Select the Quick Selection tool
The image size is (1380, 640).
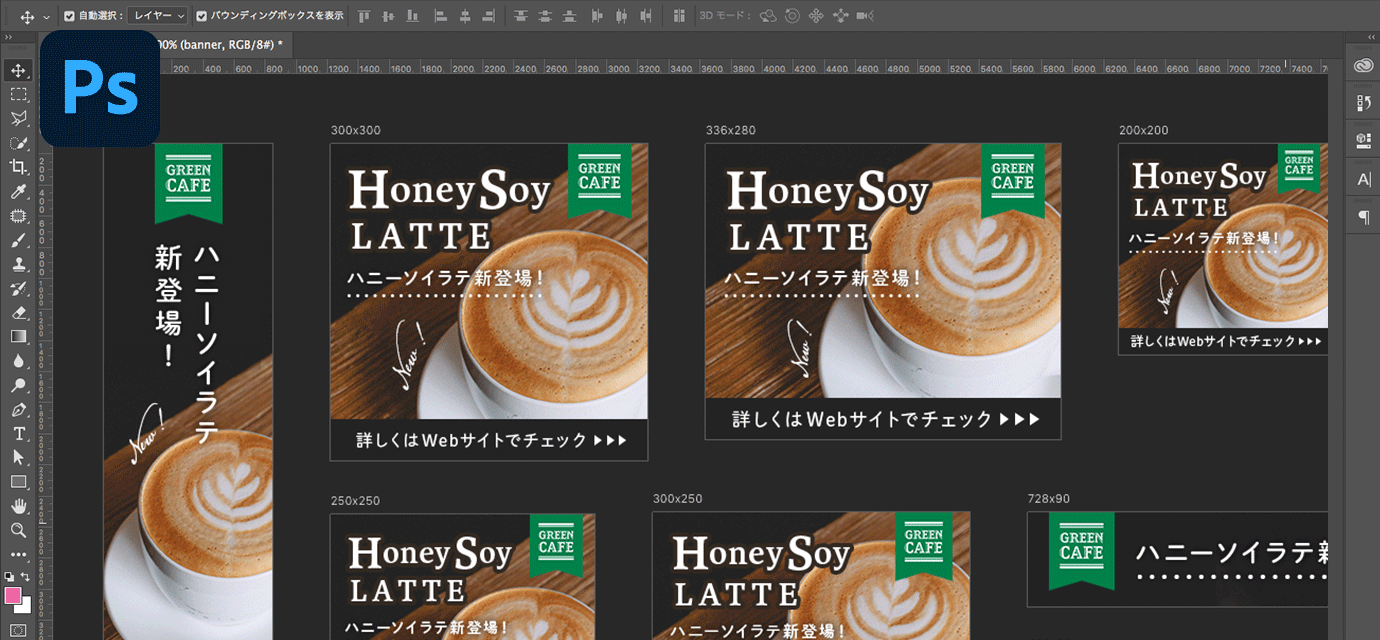click(18, 143)
